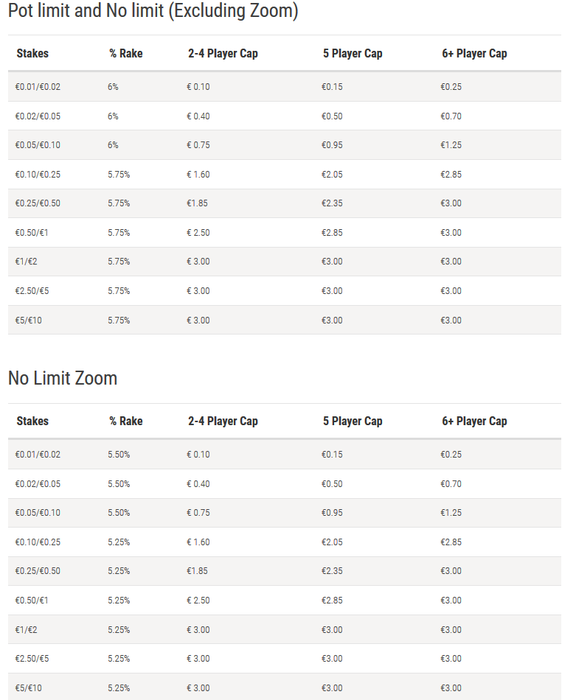Click the €0.01/€0.02 stakes cell in Zoom table

pyautogui.click(x=38, y=454)
